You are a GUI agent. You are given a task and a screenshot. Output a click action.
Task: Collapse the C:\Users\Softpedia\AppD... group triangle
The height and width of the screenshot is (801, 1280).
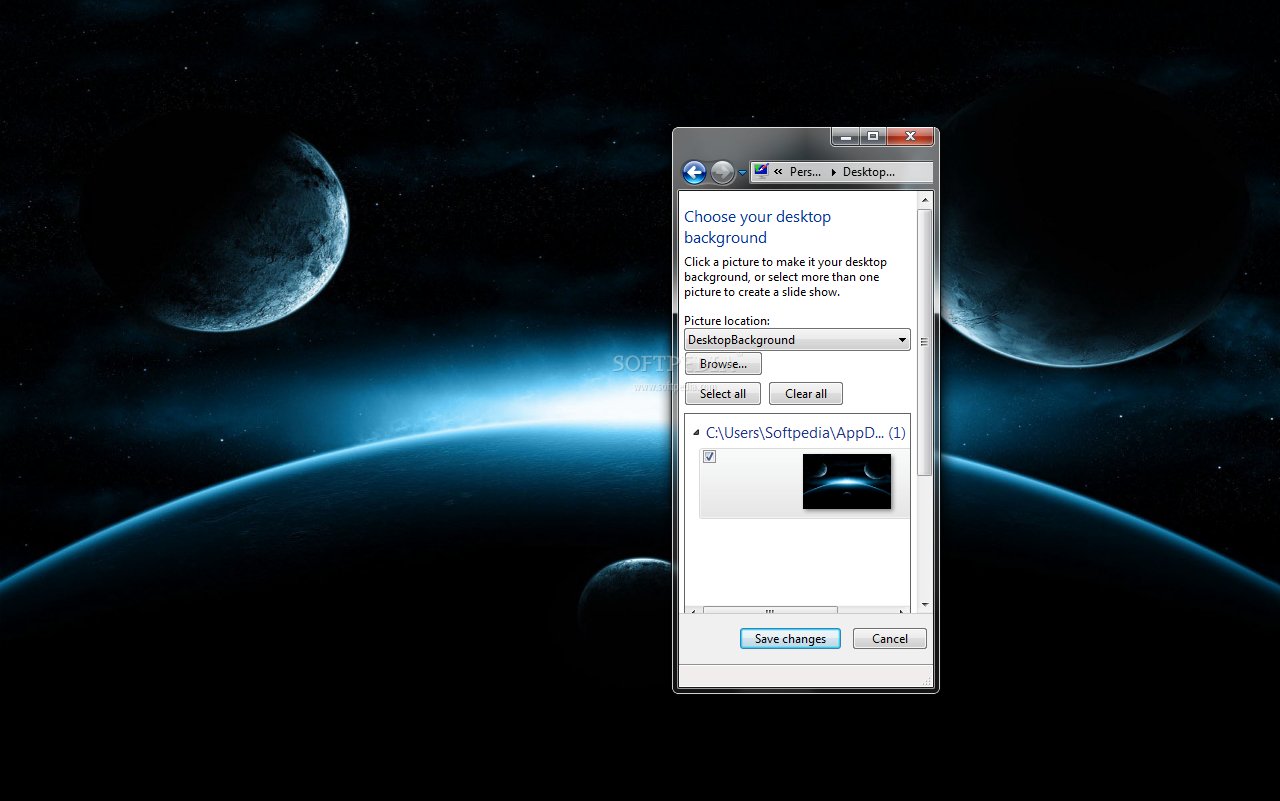coord(696,434)
